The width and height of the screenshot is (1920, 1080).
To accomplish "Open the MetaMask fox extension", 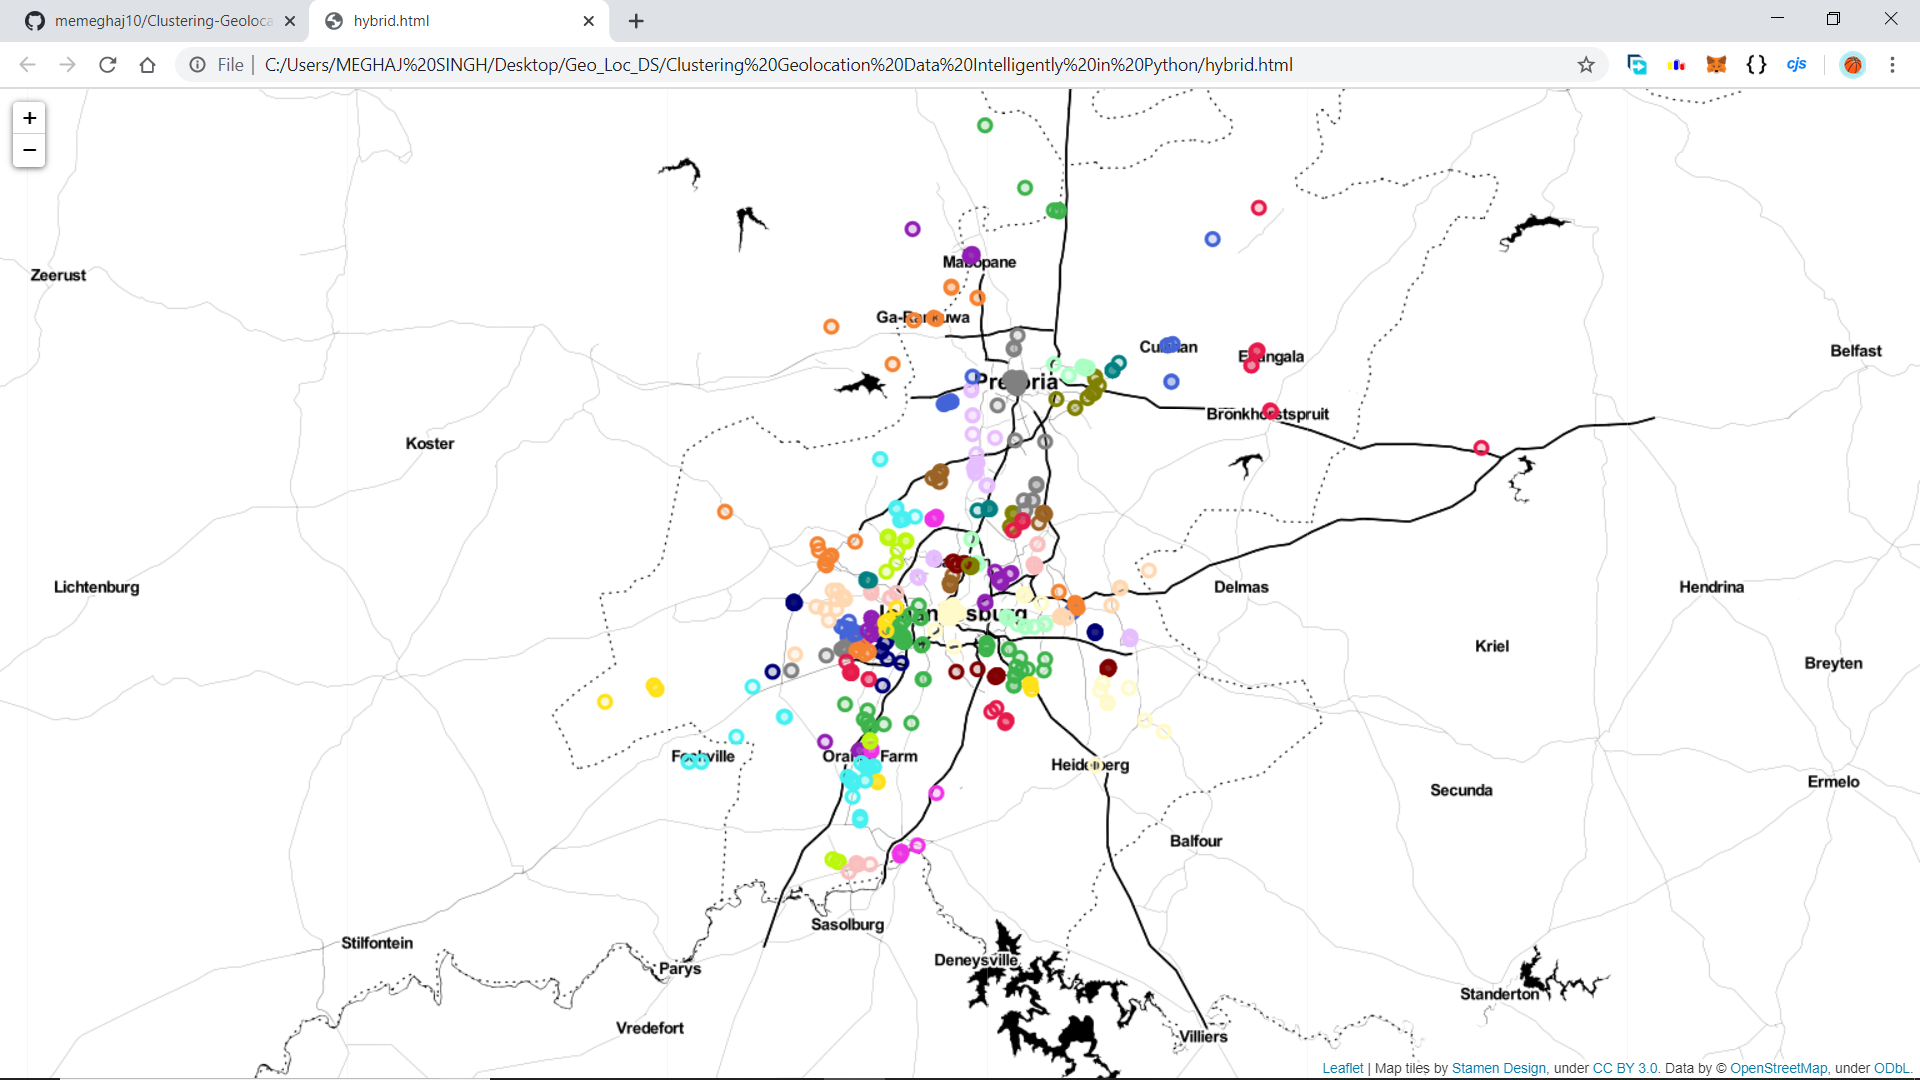I will point(1716,65).
